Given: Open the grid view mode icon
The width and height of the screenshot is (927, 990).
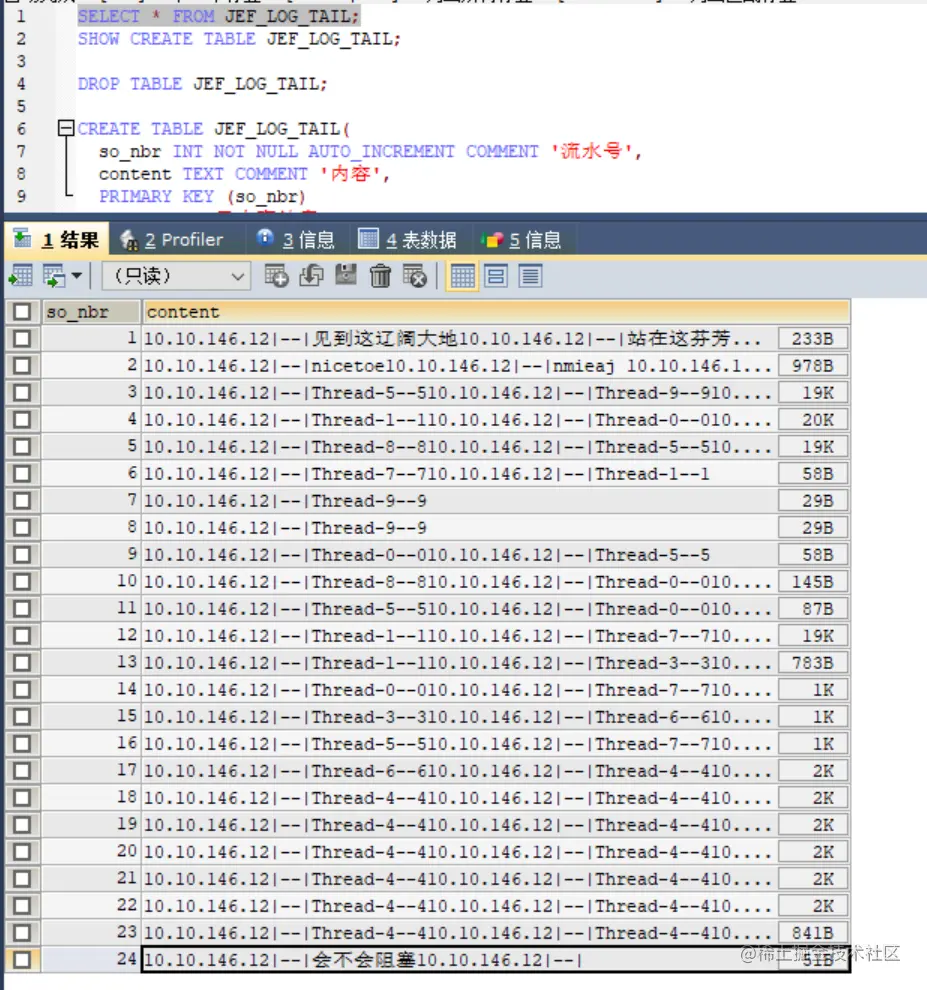Looking at the screenshot, I should 462,277.
